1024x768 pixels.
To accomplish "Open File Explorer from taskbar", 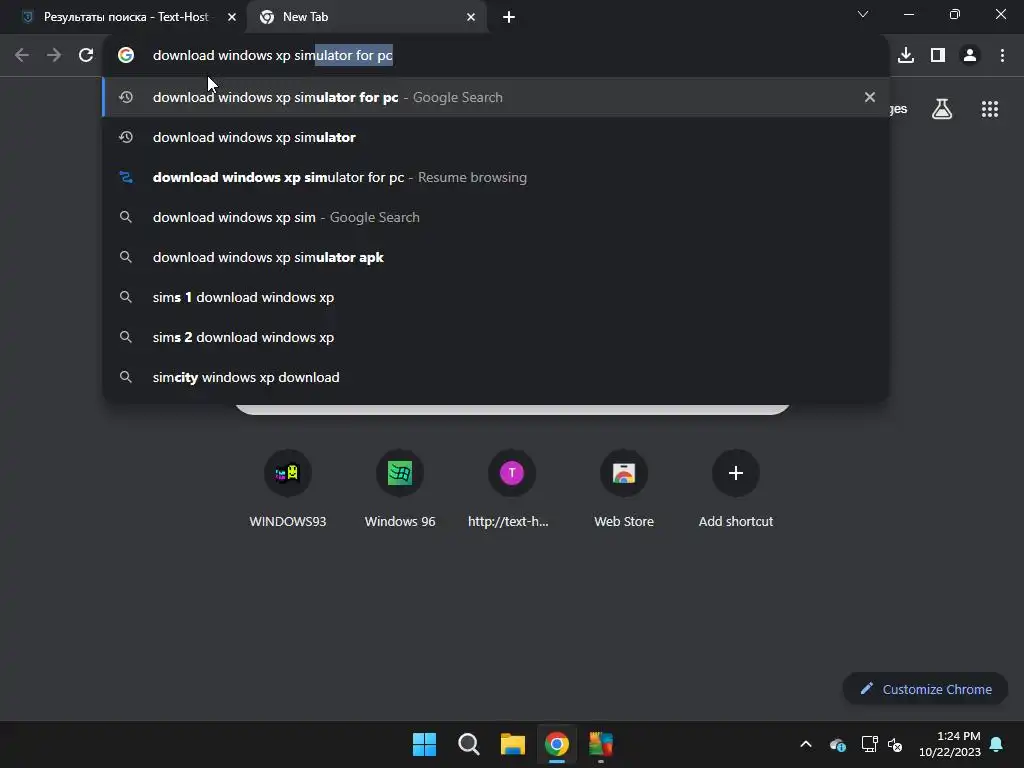I will 513,744.
